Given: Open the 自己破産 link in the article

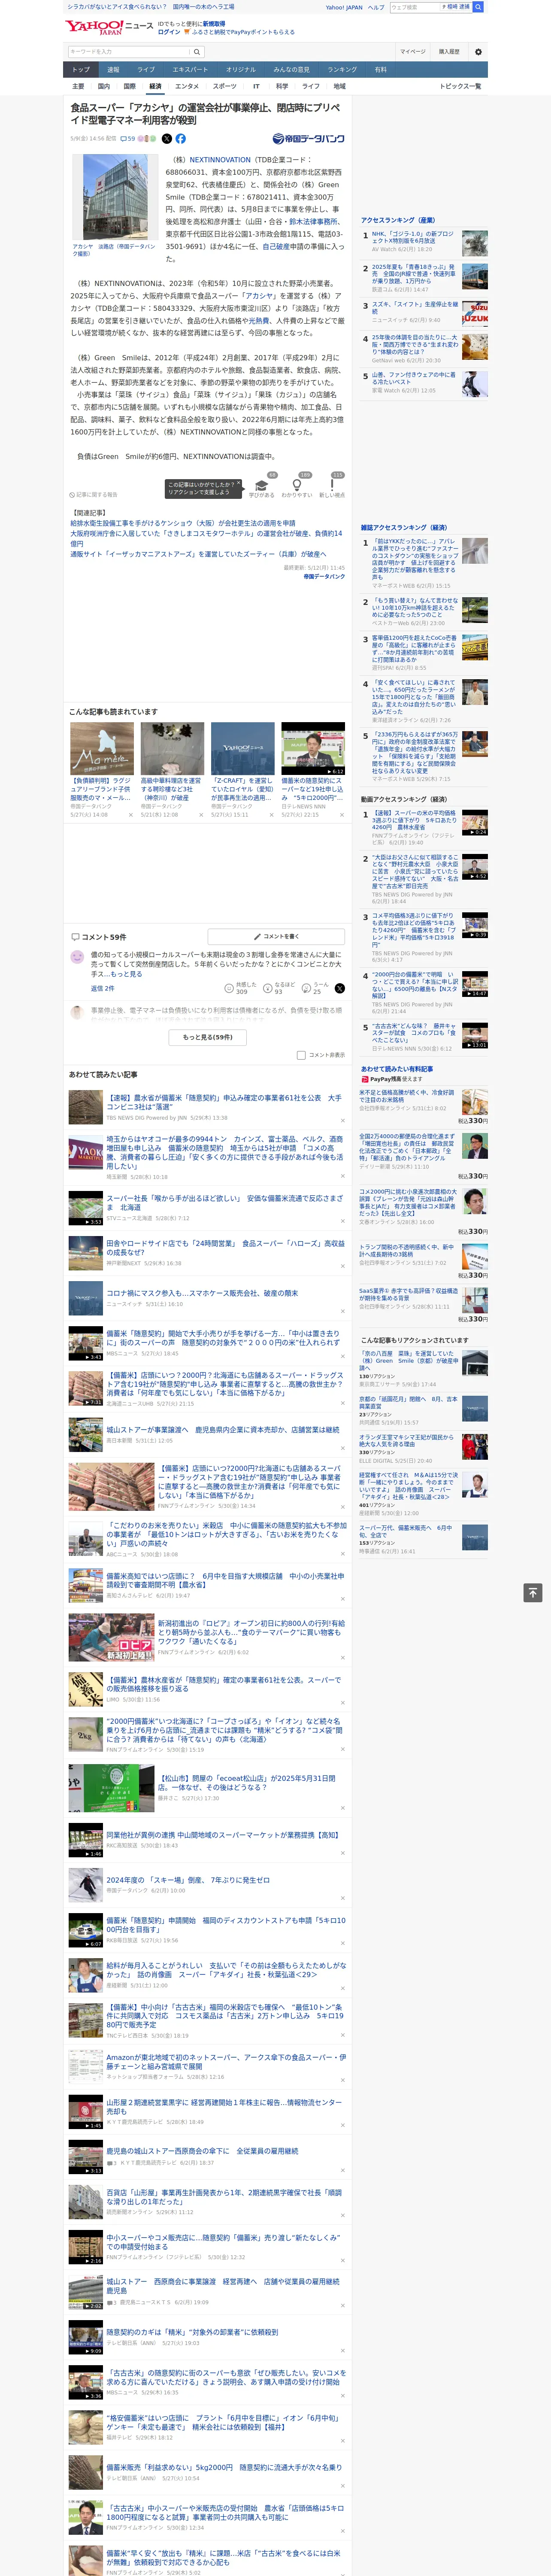Looking at the screenshot, I should click(277, 246).
